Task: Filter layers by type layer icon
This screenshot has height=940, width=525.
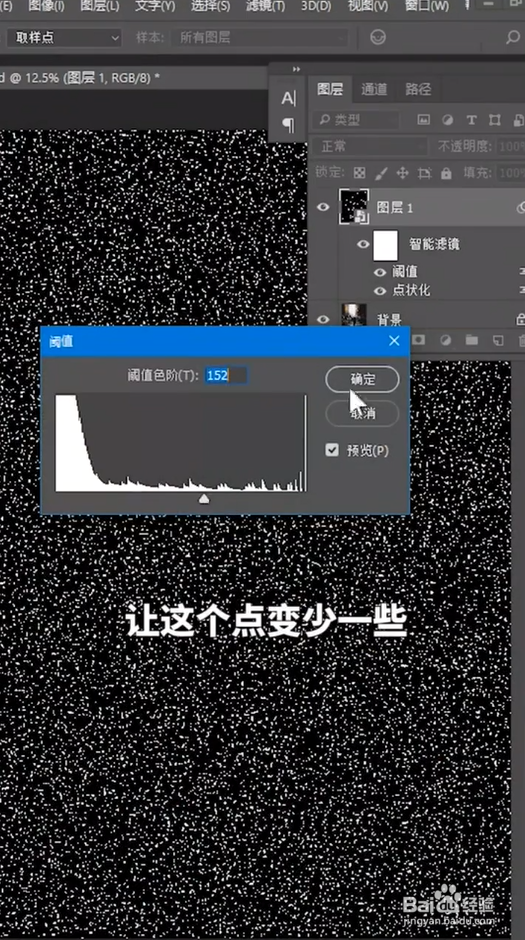Action: pyautogui.click(x=471, y=120)
